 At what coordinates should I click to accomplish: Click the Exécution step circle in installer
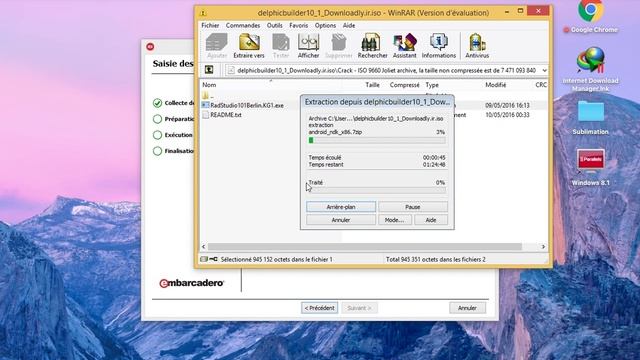[158, 135]
